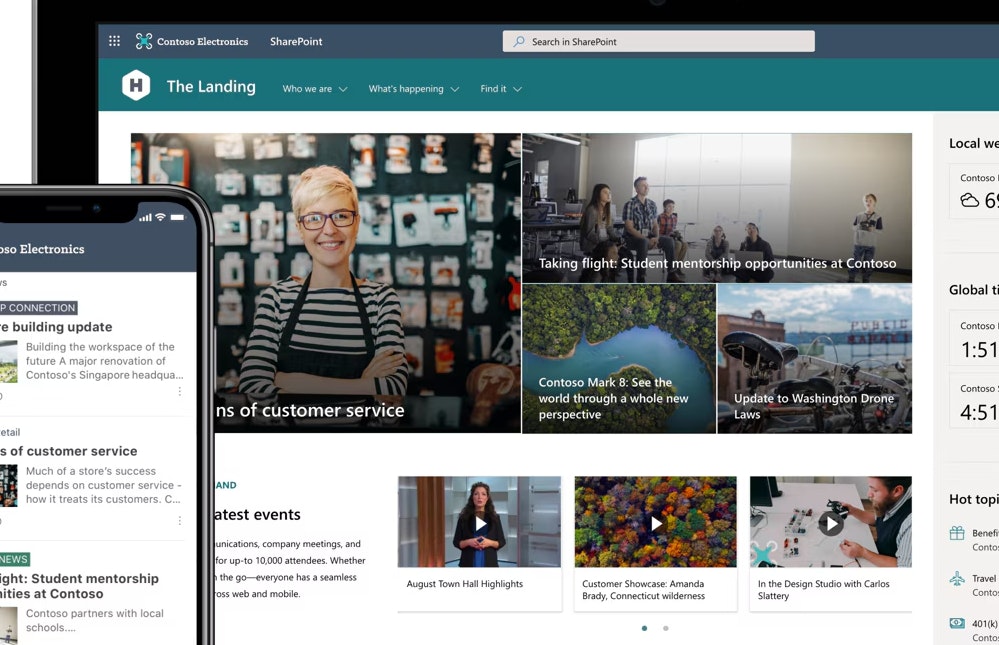Play the Customer Showcase Amanda Brady video
Screen dimensions: 999x645
(x=656, y=523)
